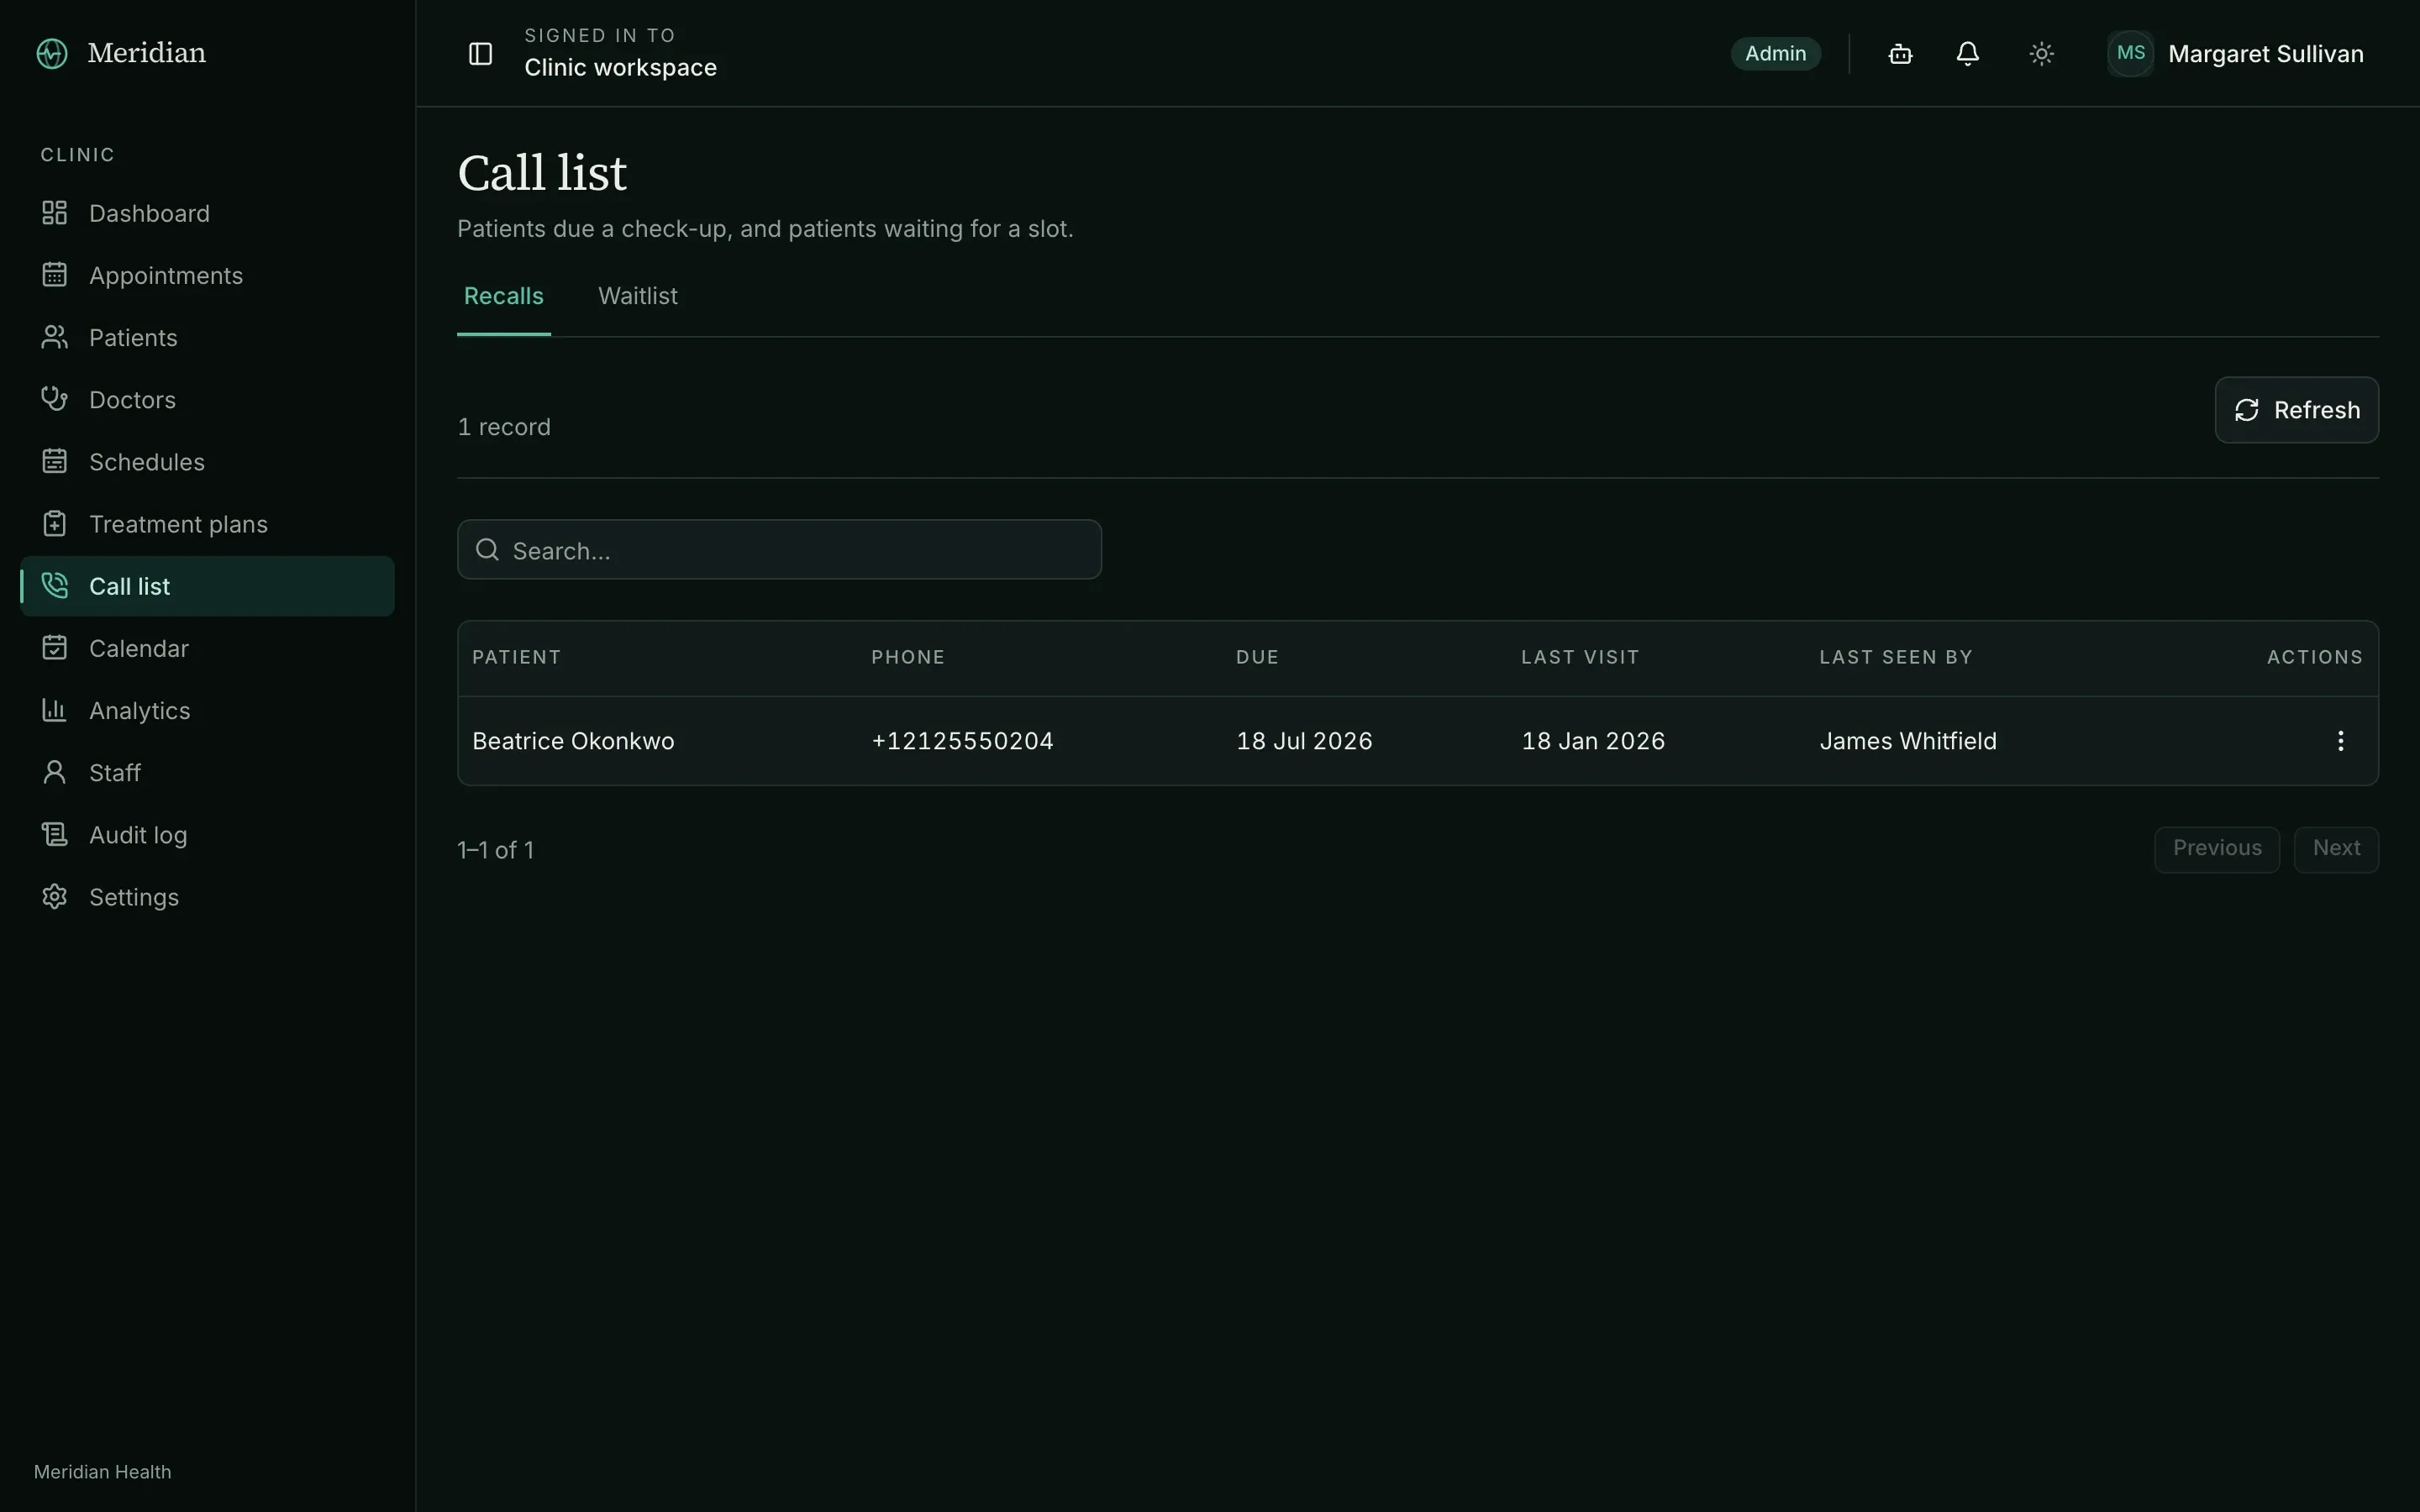The width and height of the screenshot is (2420, 1512).
Task: Select Call list in the sidebar
Action: tap(207, 586)
